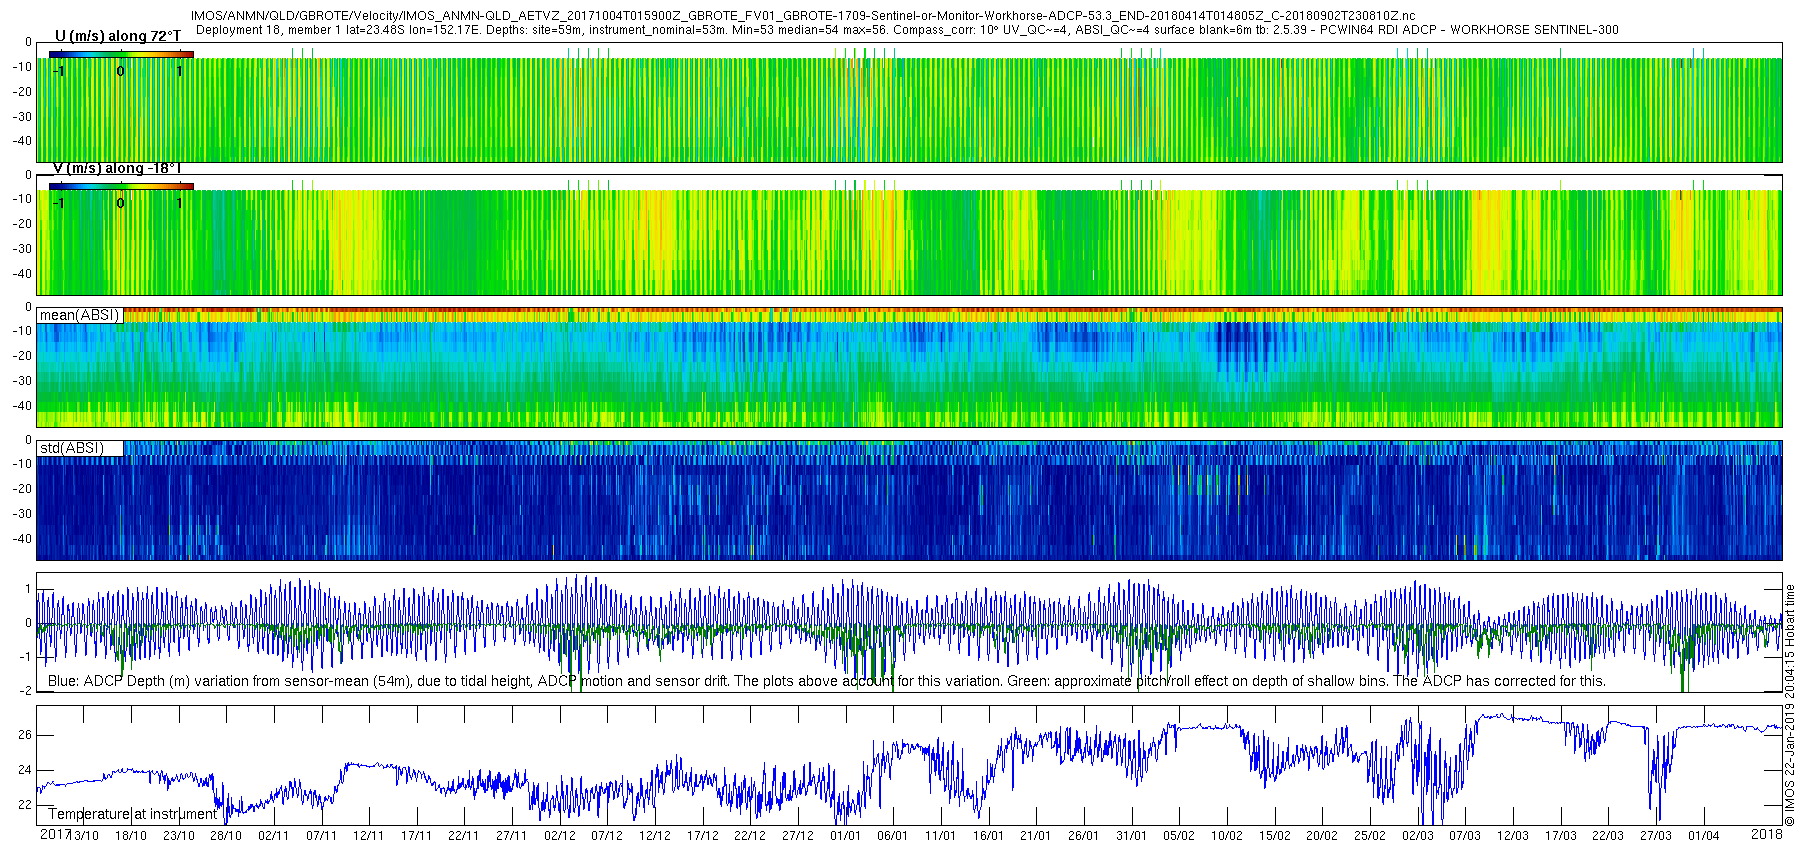
Task: Select the 'U (m/s) along 72°T' panel title
Action: (x=118, y=36)
